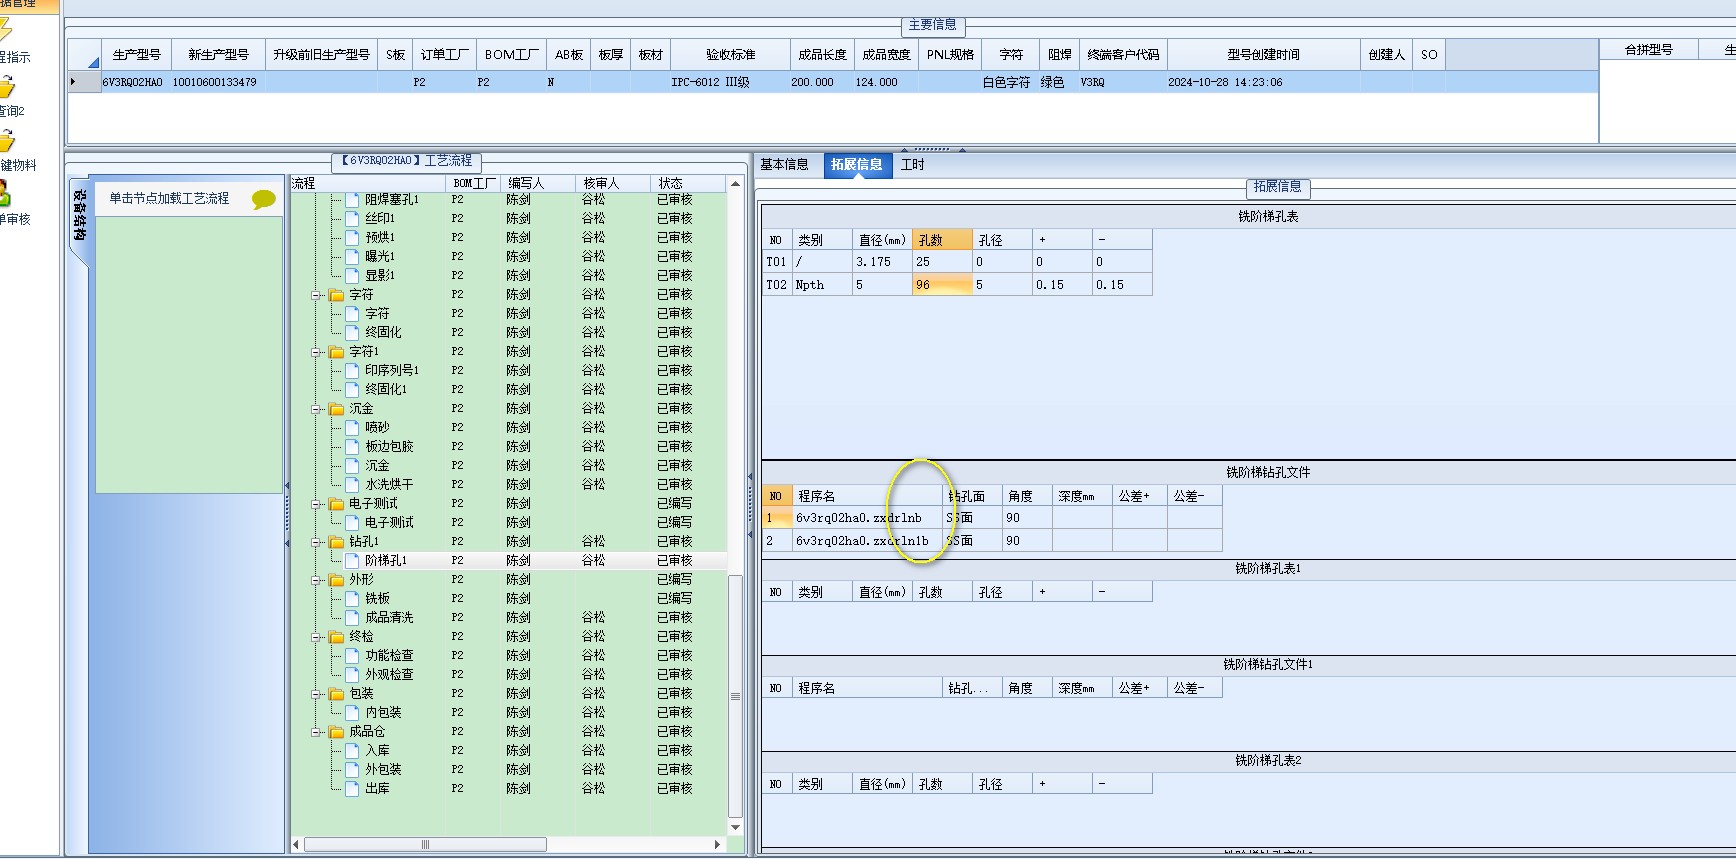
Task: Click the 字符 yellow folder icon
Action: click(337, 295)
